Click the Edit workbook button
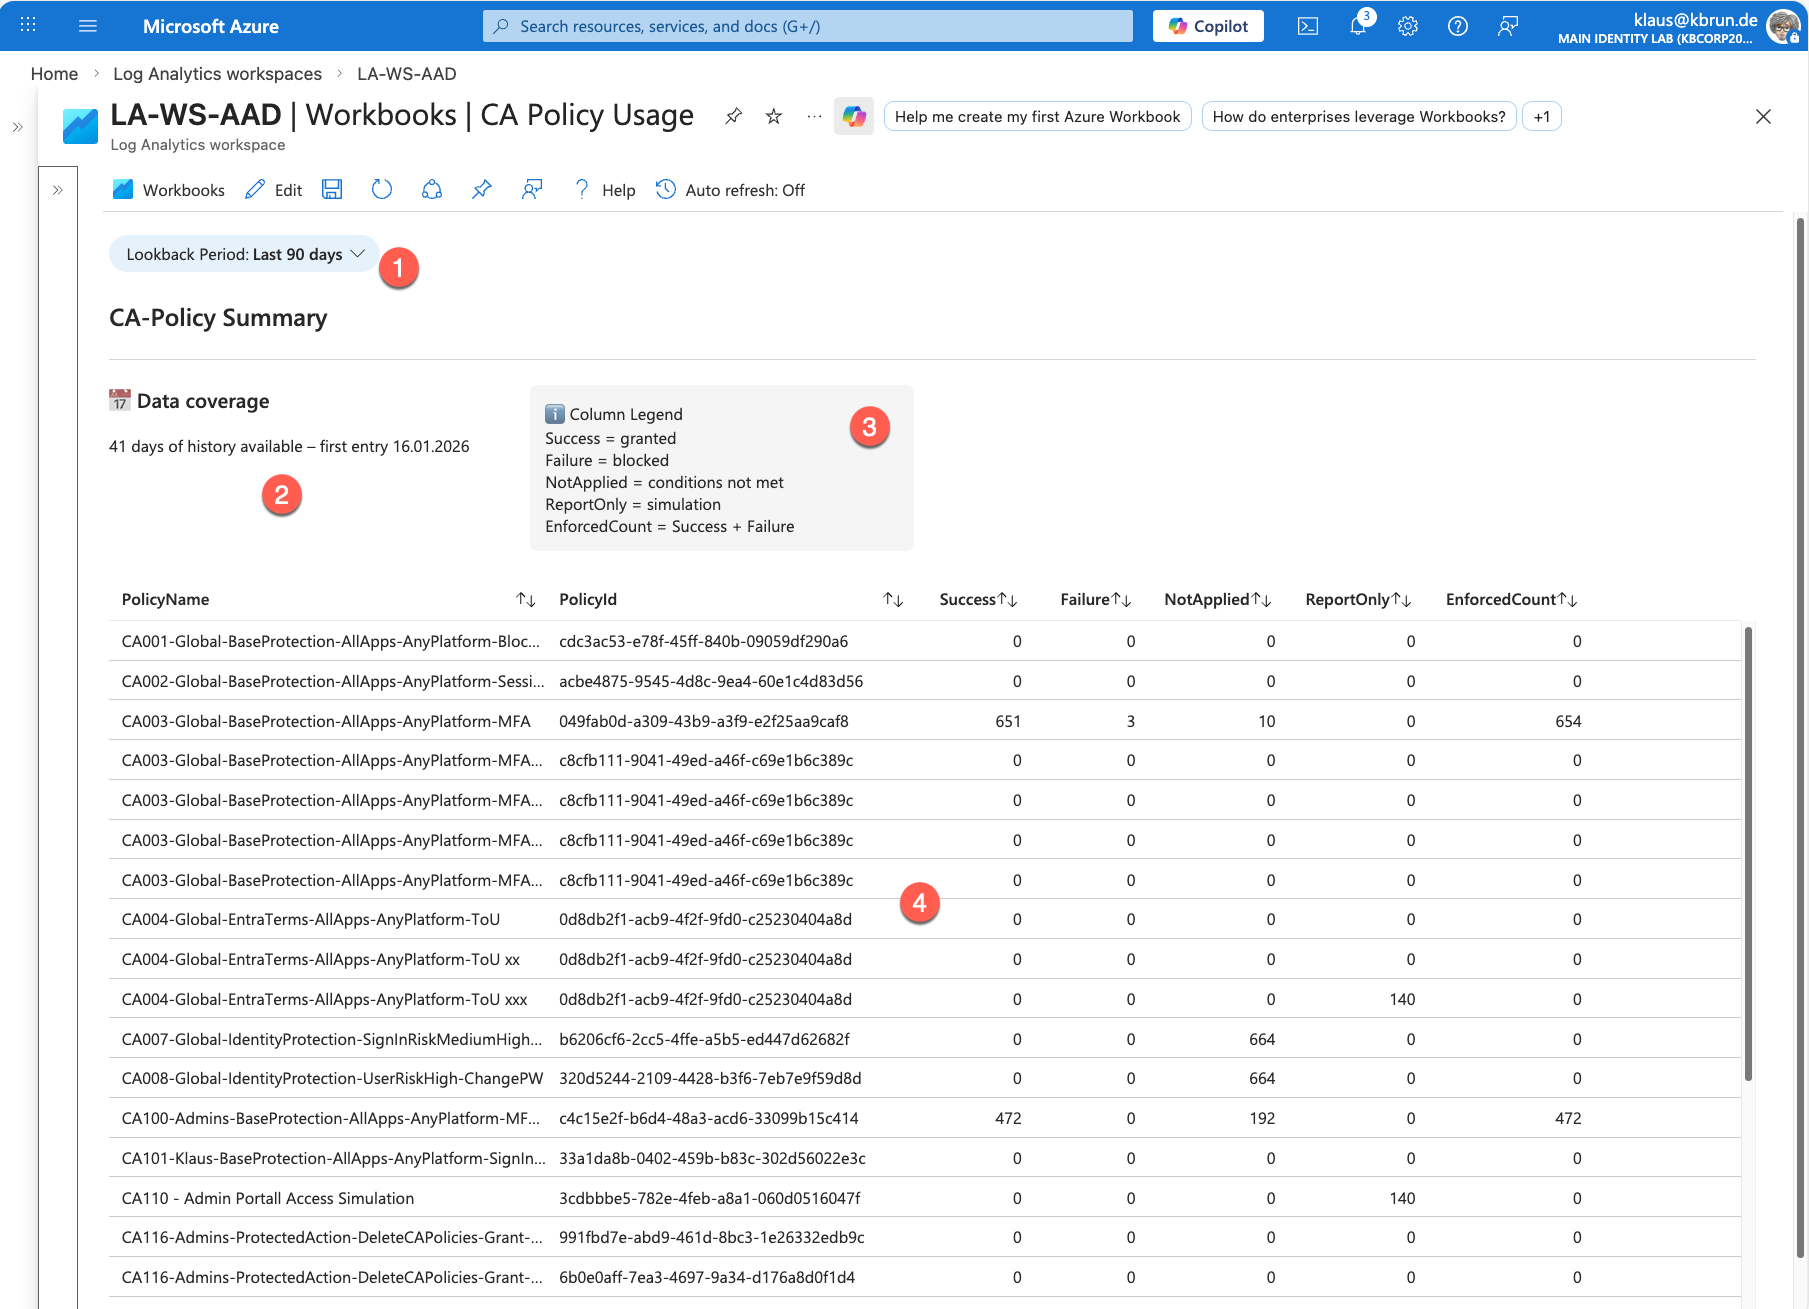This screenshot has height=1309, width=1809. click(274, 190)
